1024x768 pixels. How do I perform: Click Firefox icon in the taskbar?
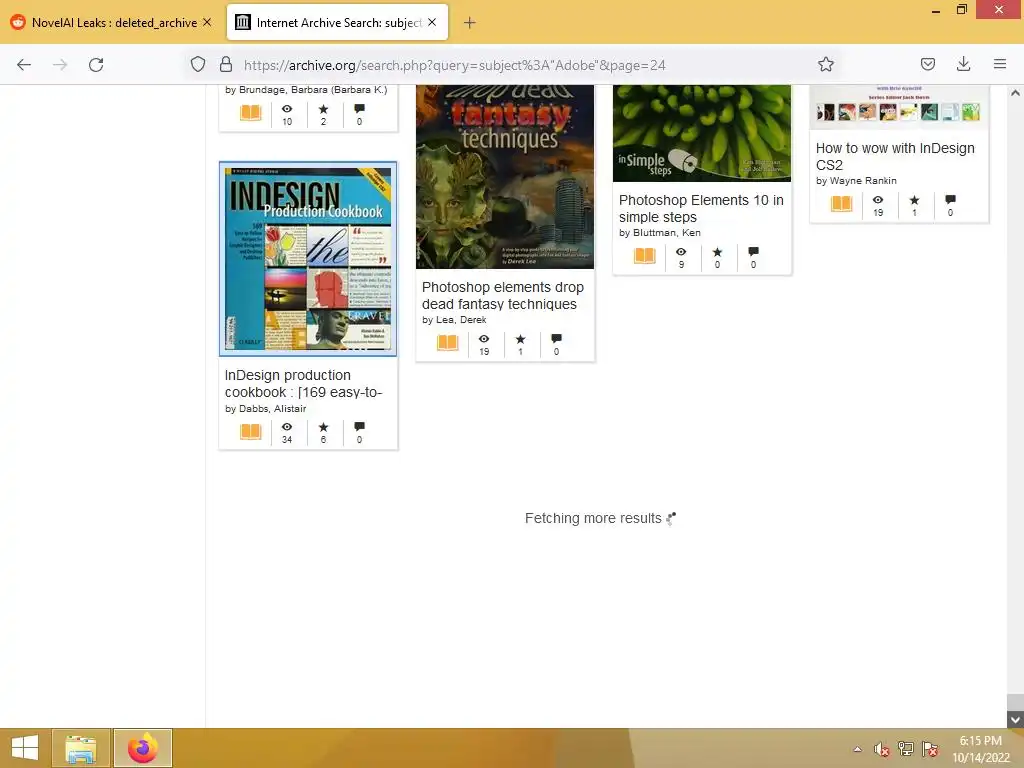[143, 748]
